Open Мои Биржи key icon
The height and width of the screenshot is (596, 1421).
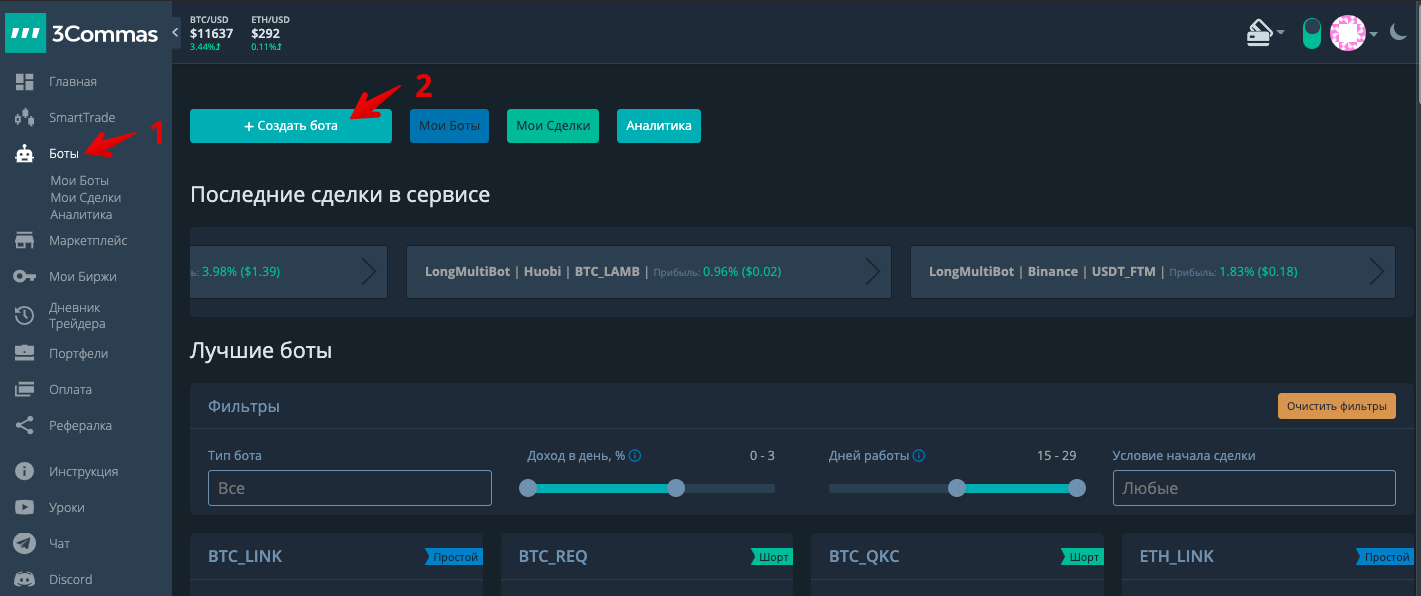(x=25, y=277)
